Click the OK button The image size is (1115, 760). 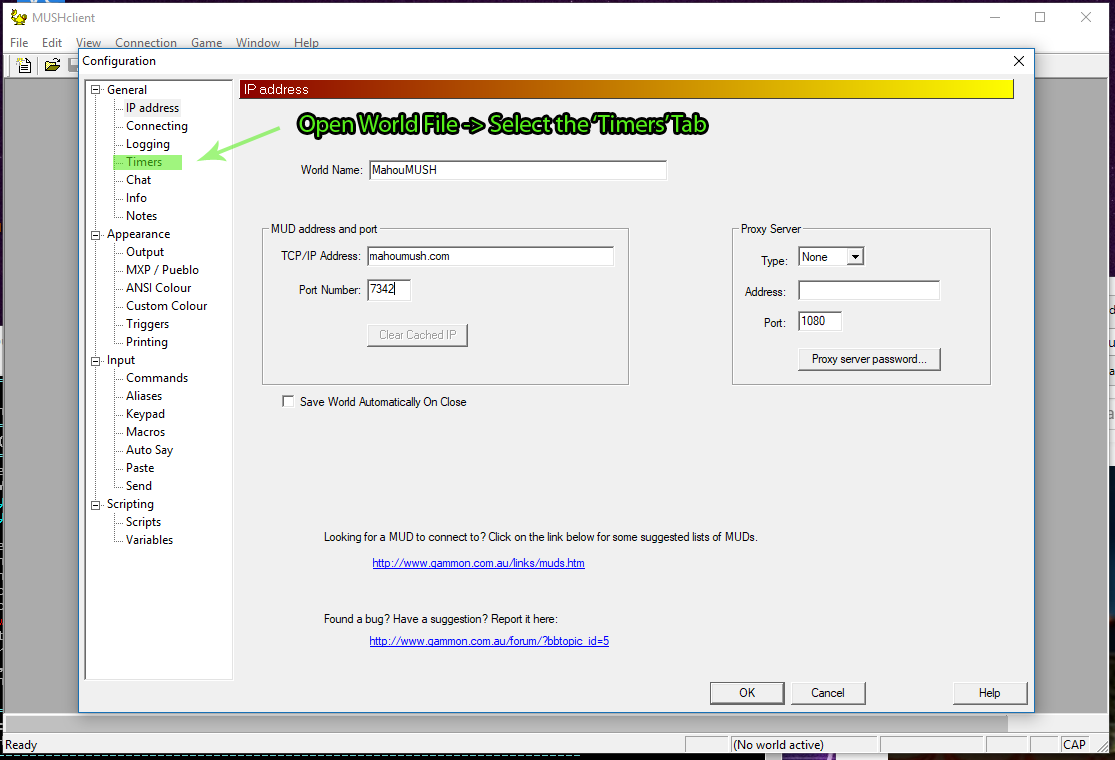[x=747, y=693]
